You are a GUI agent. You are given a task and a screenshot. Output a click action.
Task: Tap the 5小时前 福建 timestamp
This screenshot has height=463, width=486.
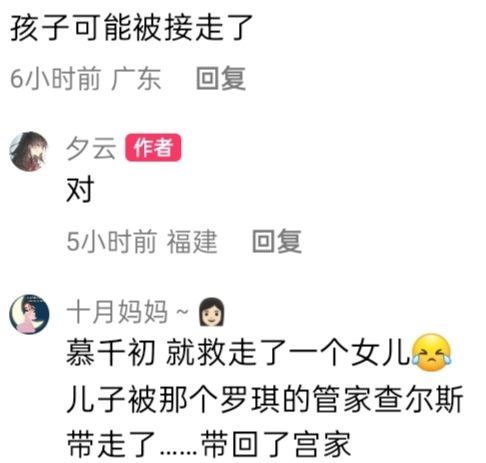click(x=142, y=241)
